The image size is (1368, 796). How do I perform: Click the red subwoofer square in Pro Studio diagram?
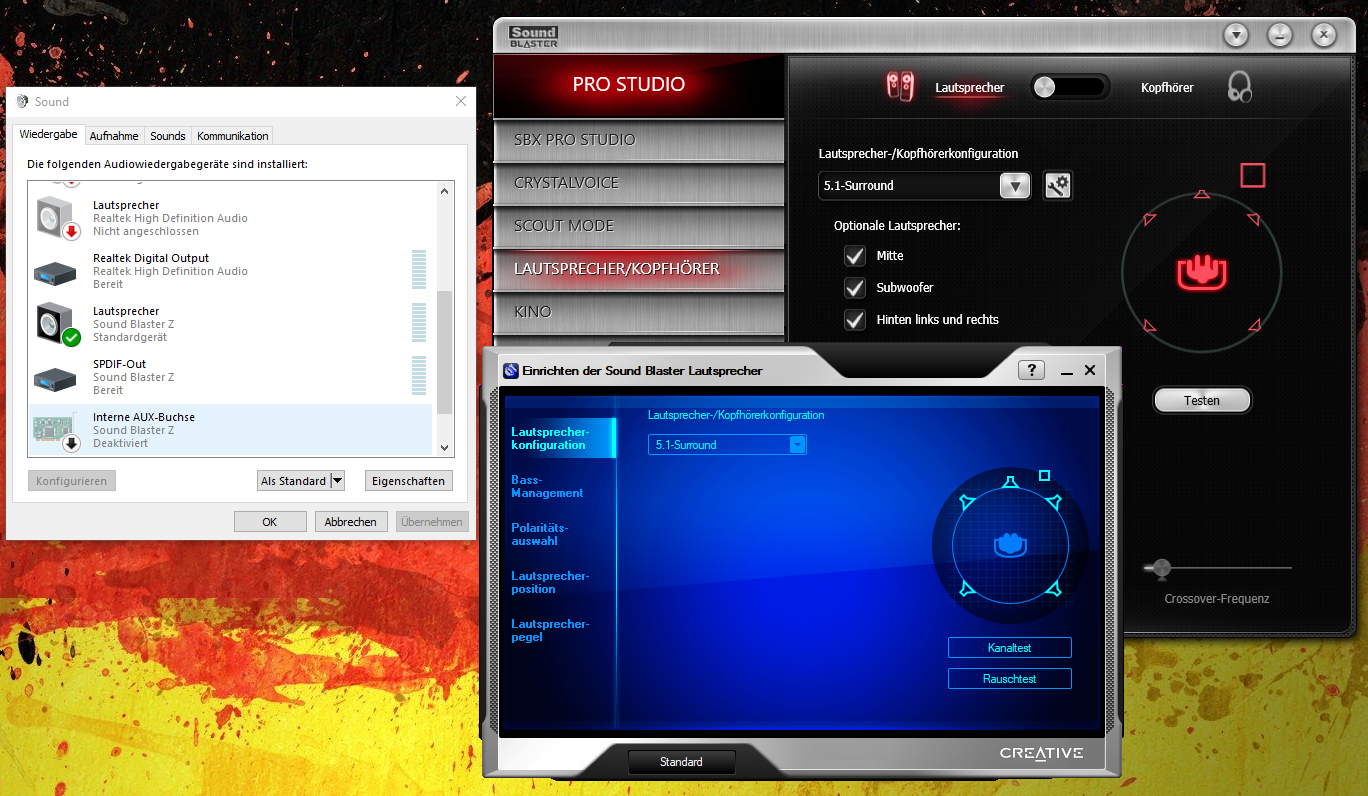[1252, 176]
